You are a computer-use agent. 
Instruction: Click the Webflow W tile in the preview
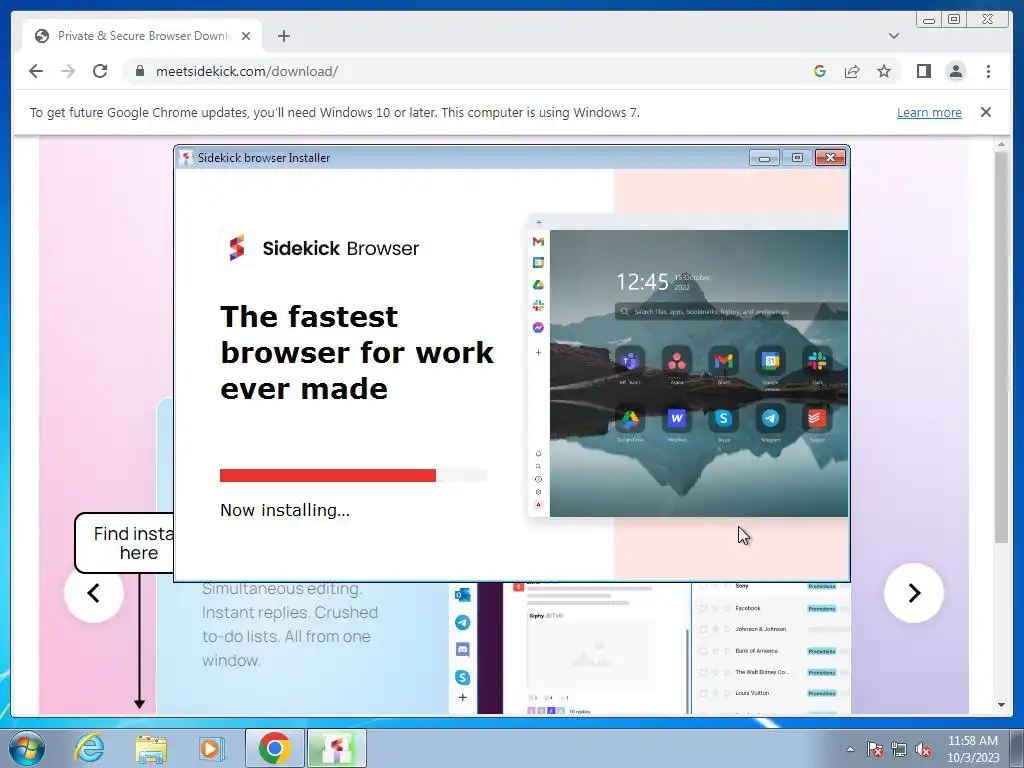677,419
